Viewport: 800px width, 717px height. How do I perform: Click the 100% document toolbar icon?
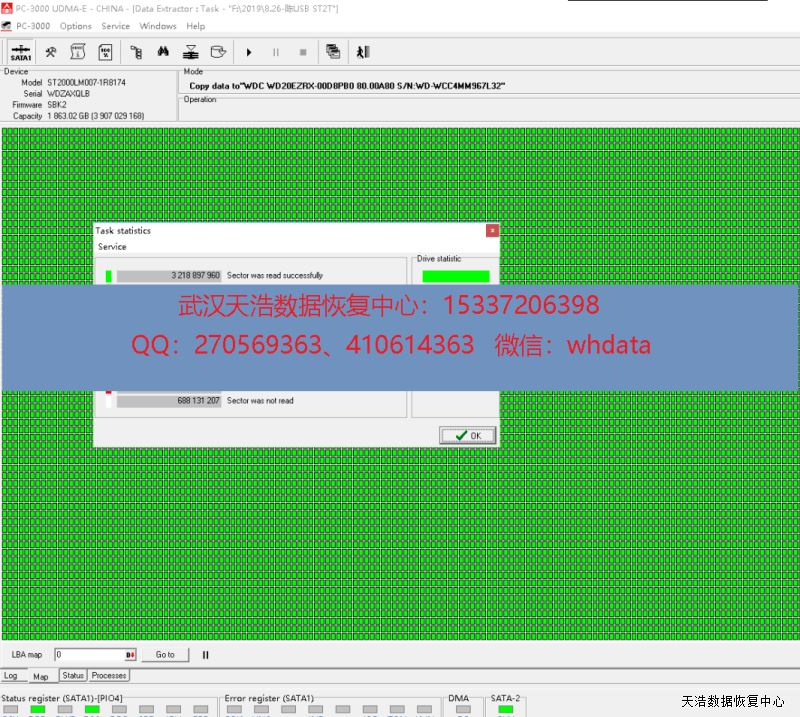tap(104, 52)
